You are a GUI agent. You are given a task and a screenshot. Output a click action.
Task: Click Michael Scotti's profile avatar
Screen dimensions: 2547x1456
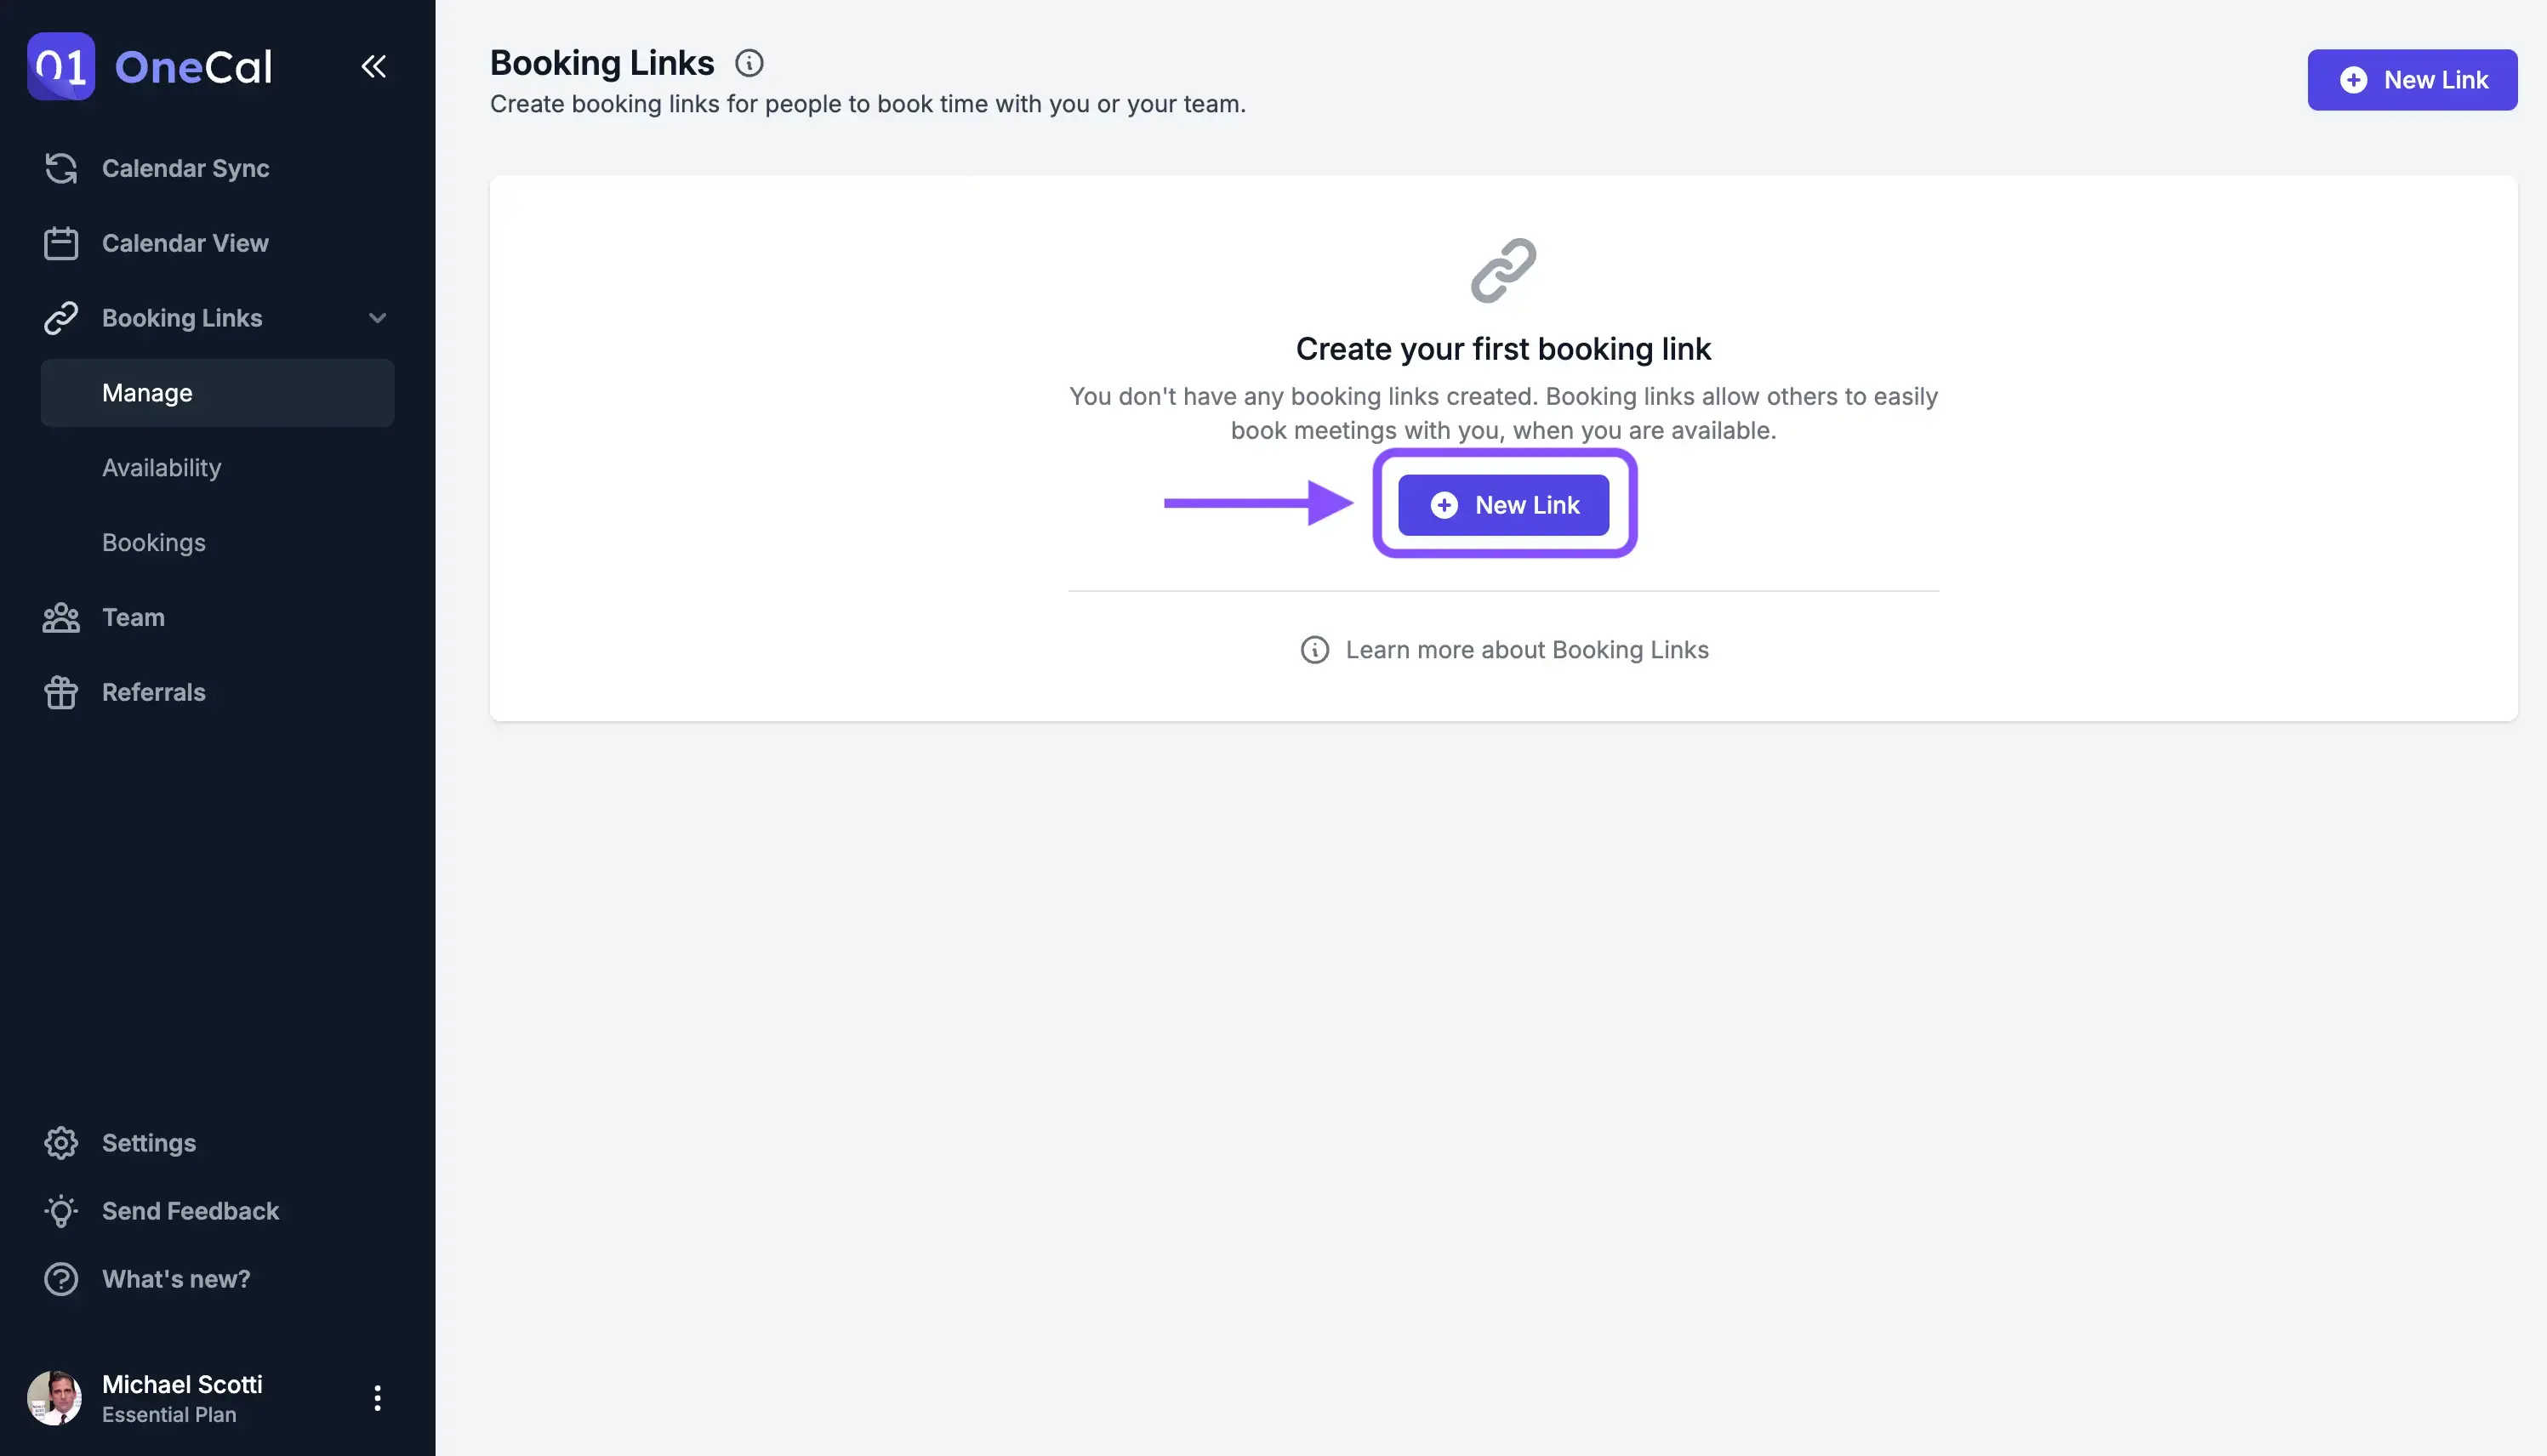coord(55,1398)
